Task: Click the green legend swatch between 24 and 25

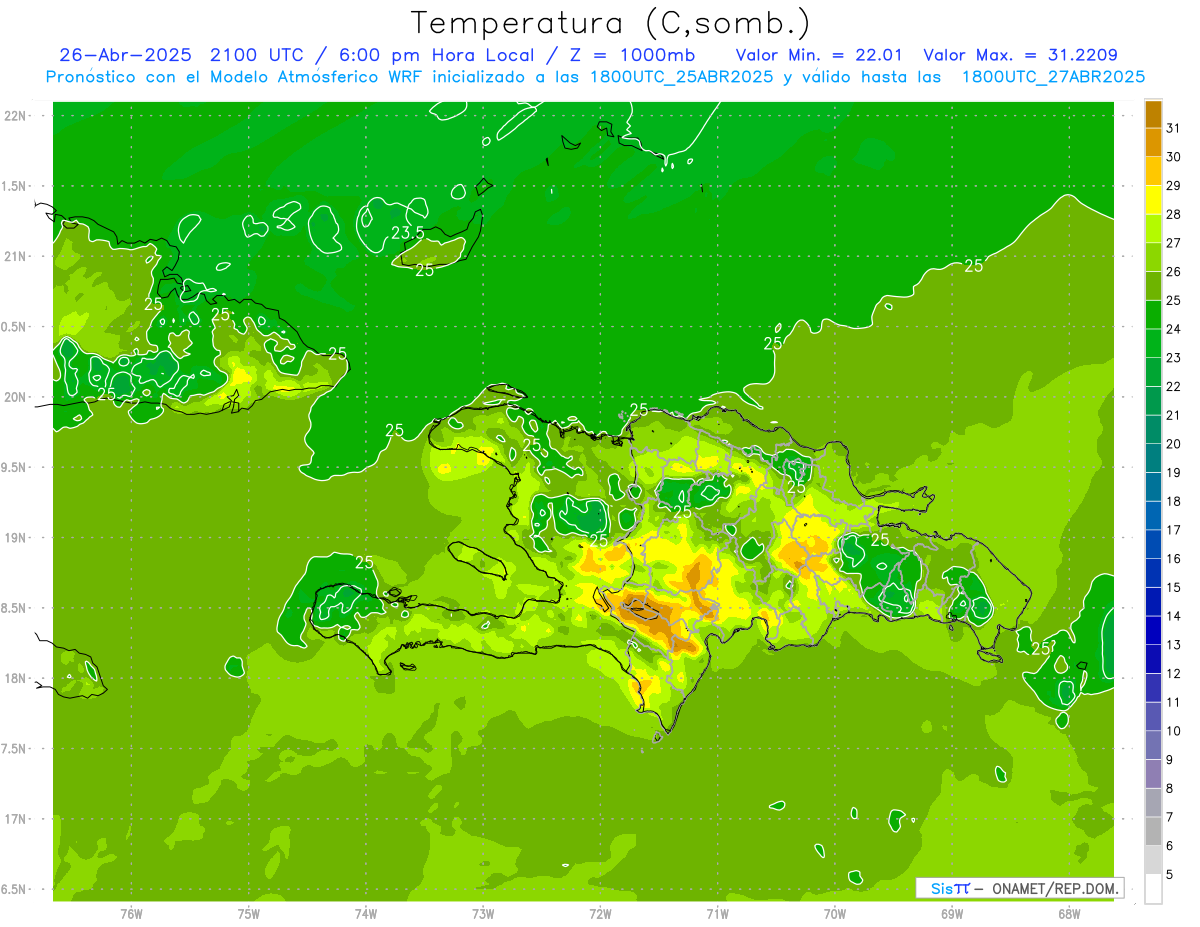Action: 1153,315
